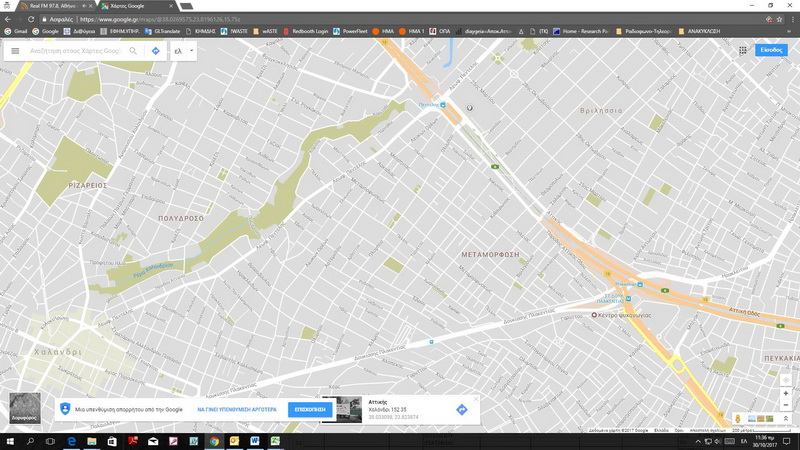Click the my-location button on map

(786, 380)
